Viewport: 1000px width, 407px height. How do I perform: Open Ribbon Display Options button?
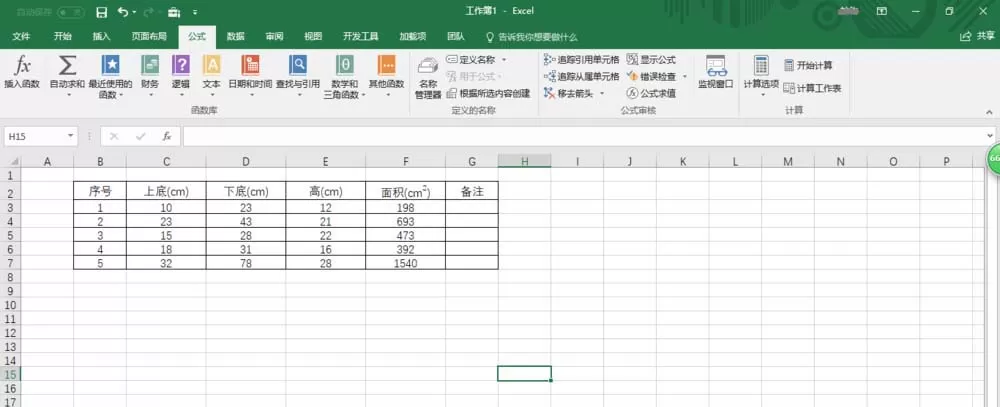pyautogui.click(x=882, y=11)
